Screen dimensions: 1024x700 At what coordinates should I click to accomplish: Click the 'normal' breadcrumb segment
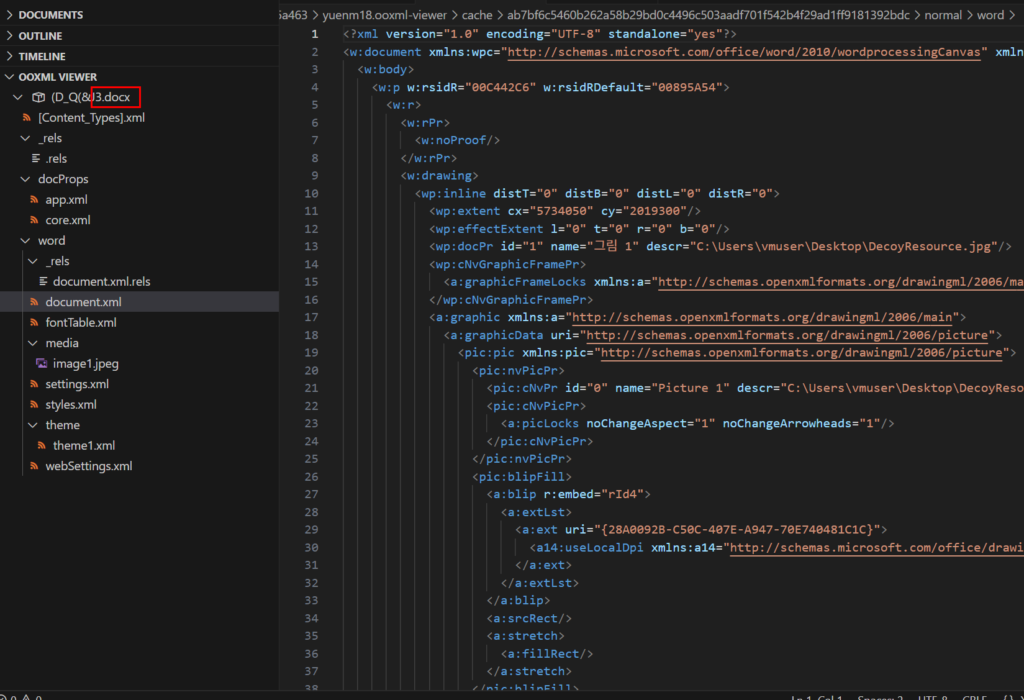pyautogui.click(x=944, y=15)
